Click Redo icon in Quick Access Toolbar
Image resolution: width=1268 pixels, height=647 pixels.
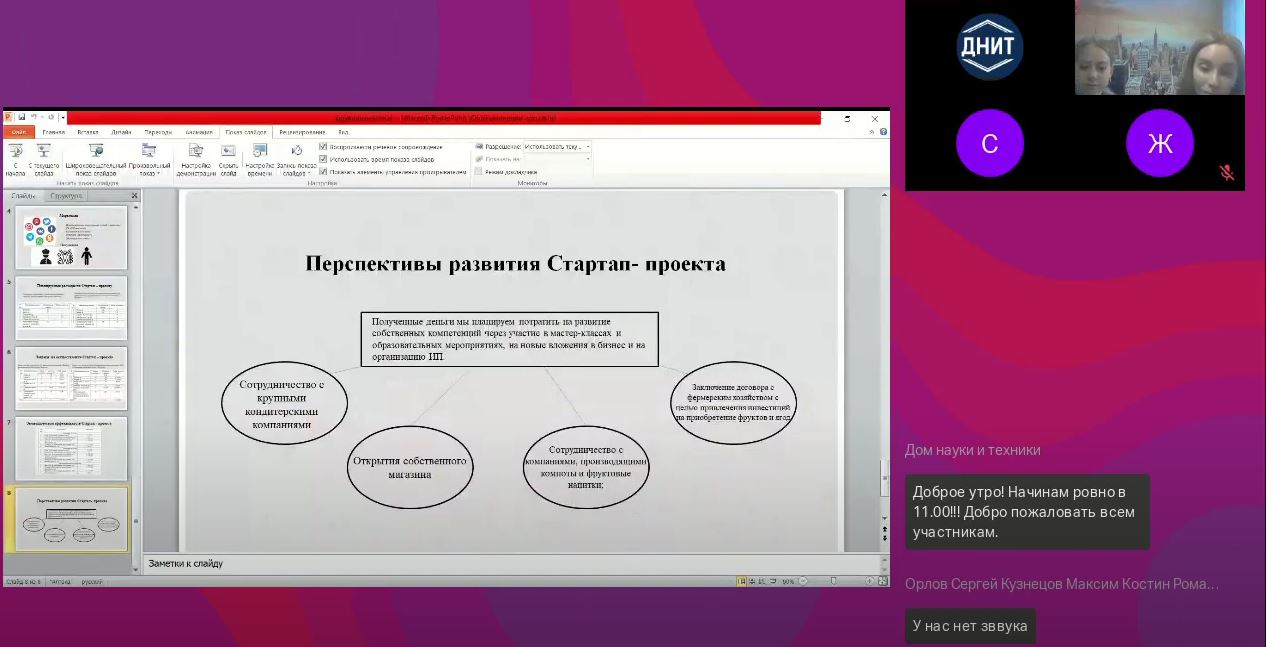pos(51,117)
